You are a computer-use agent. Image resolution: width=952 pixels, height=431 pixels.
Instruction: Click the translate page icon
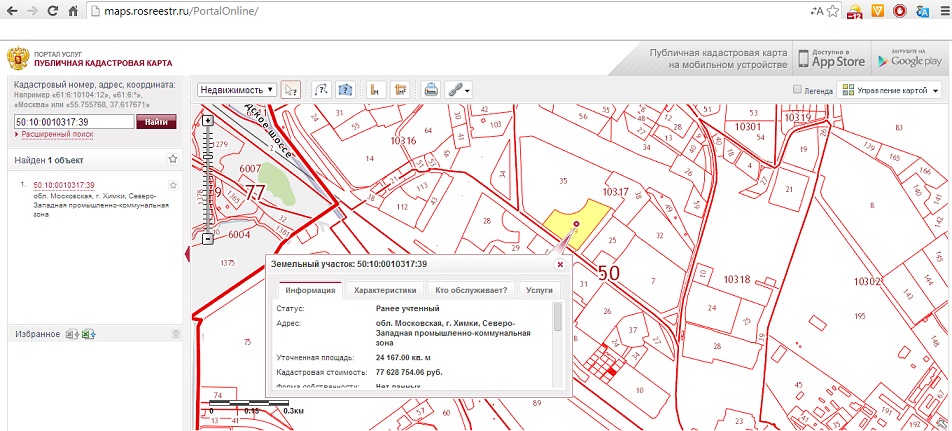(x=816, y=11)
